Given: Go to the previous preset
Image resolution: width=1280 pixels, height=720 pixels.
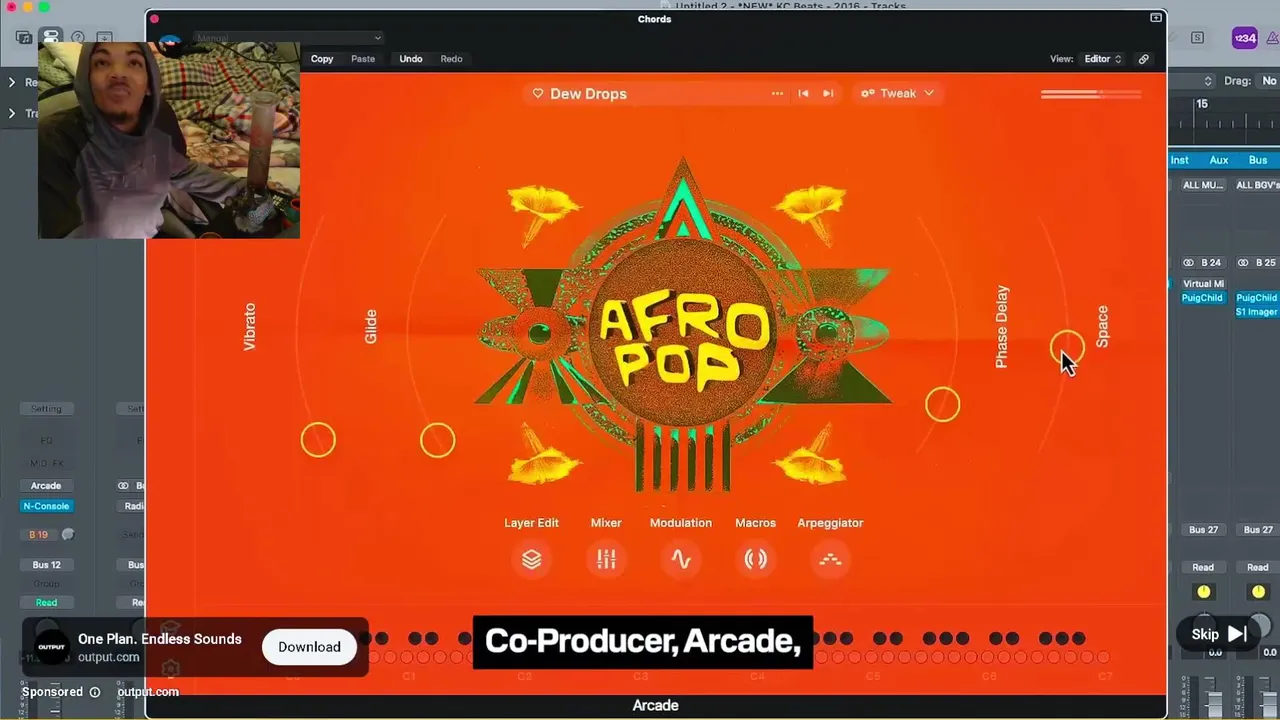Looking at the screenshot, I should pyautogui.click(x=803, y=93).
